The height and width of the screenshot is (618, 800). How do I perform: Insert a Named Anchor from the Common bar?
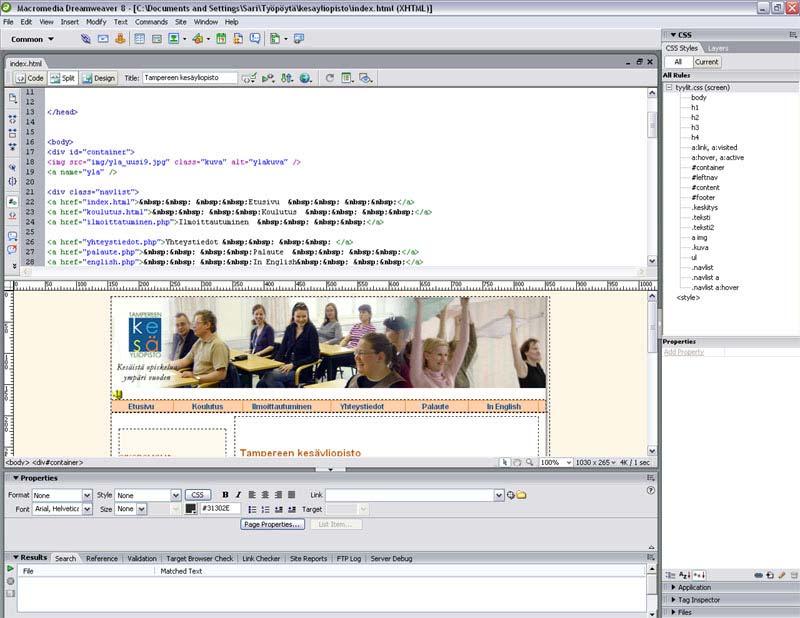[120, 39]
